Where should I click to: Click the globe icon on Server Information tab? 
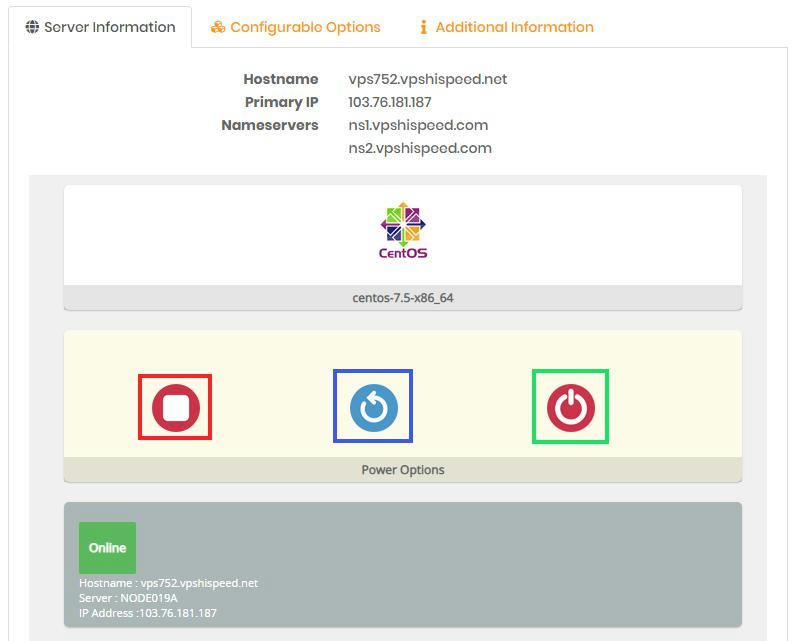click(x=32, y=27)
